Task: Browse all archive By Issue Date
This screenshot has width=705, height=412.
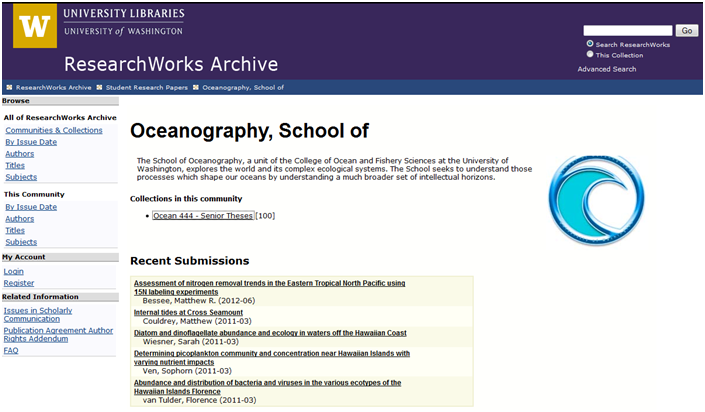Action: [x=31, y=142]
